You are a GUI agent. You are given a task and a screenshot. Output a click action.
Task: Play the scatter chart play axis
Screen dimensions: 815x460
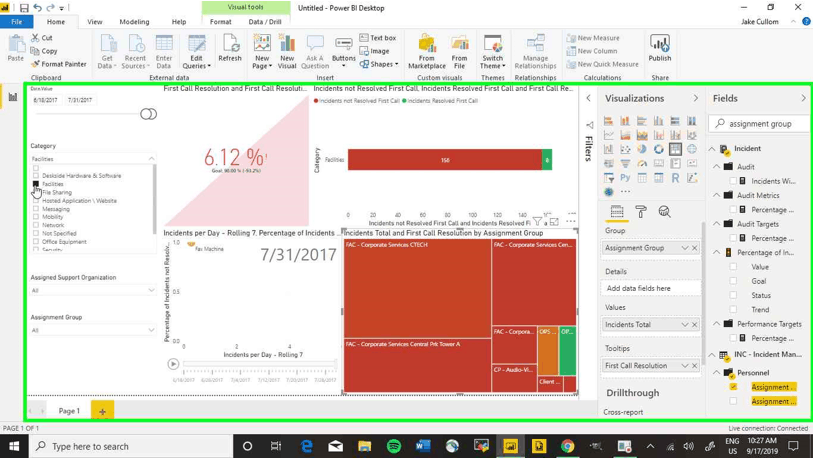pos(173,364)
